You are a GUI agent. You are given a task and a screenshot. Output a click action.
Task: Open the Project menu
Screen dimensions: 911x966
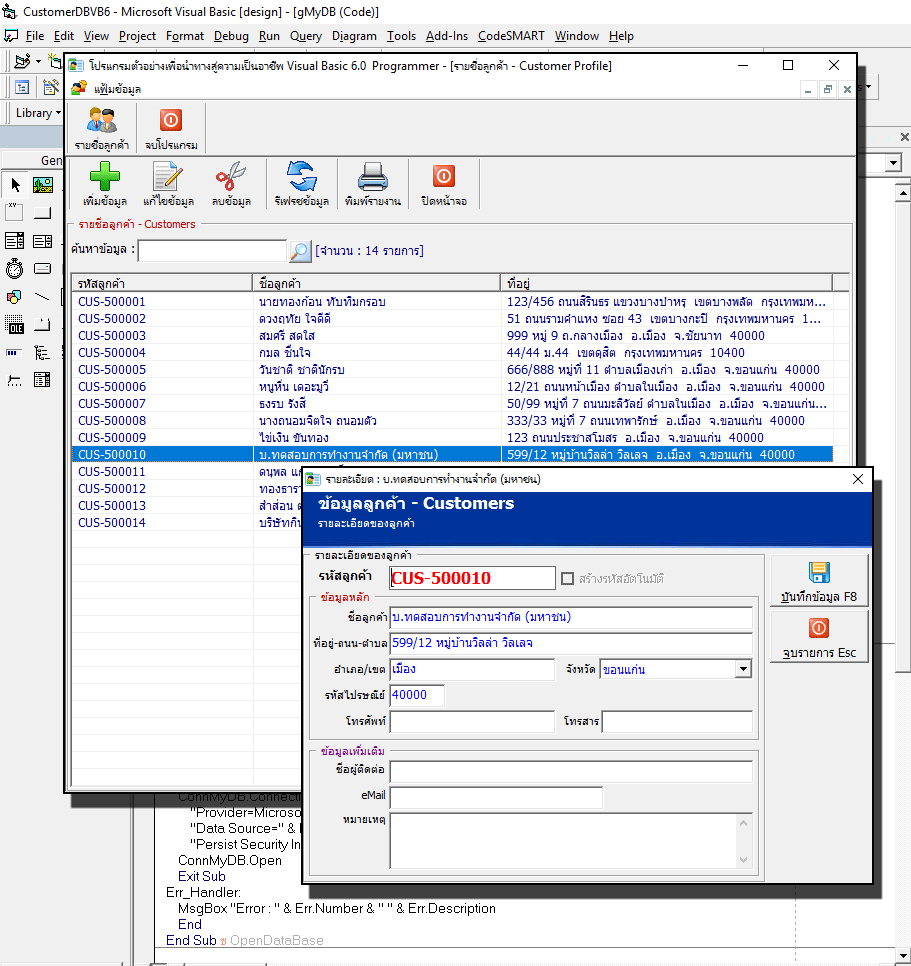[x=137, y=36]
